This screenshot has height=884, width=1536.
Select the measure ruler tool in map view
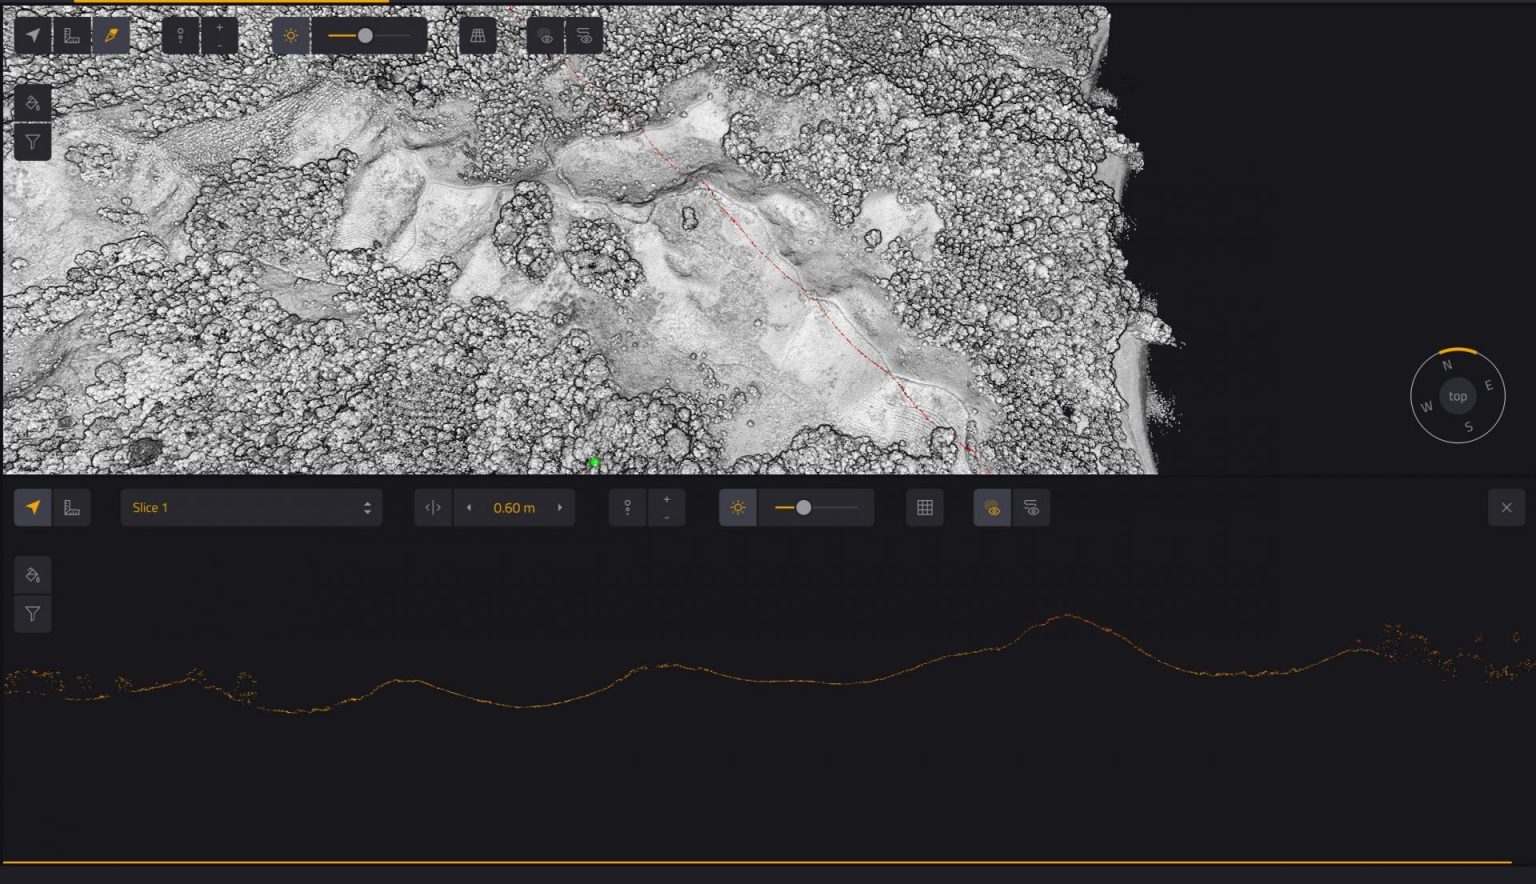72,36
